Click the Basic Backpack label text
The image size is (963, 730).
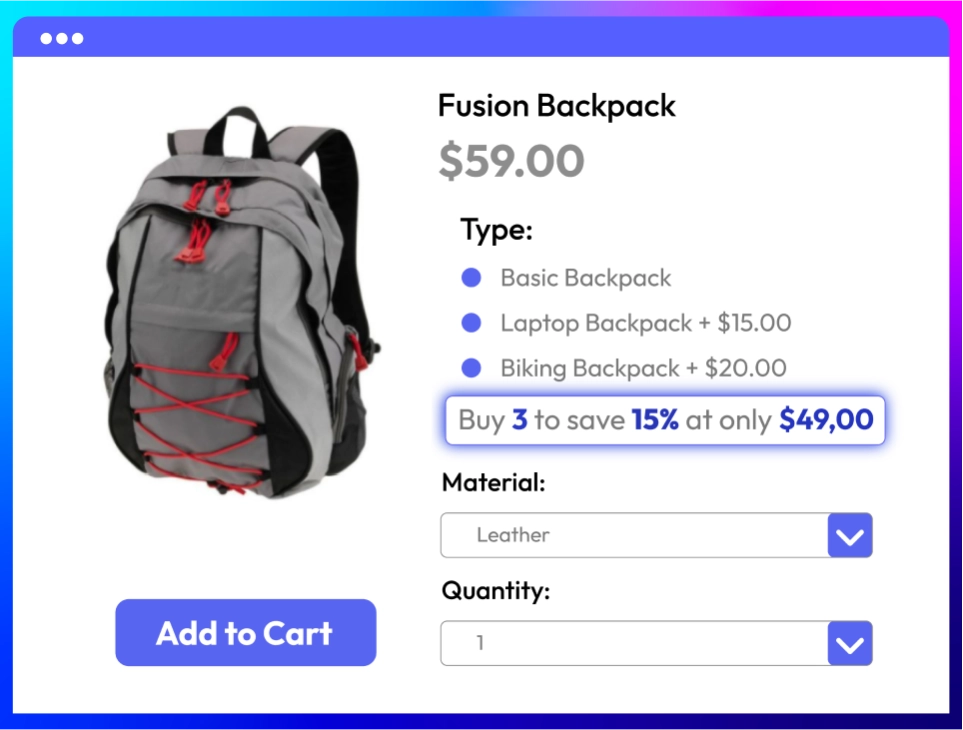click(586, 279)
